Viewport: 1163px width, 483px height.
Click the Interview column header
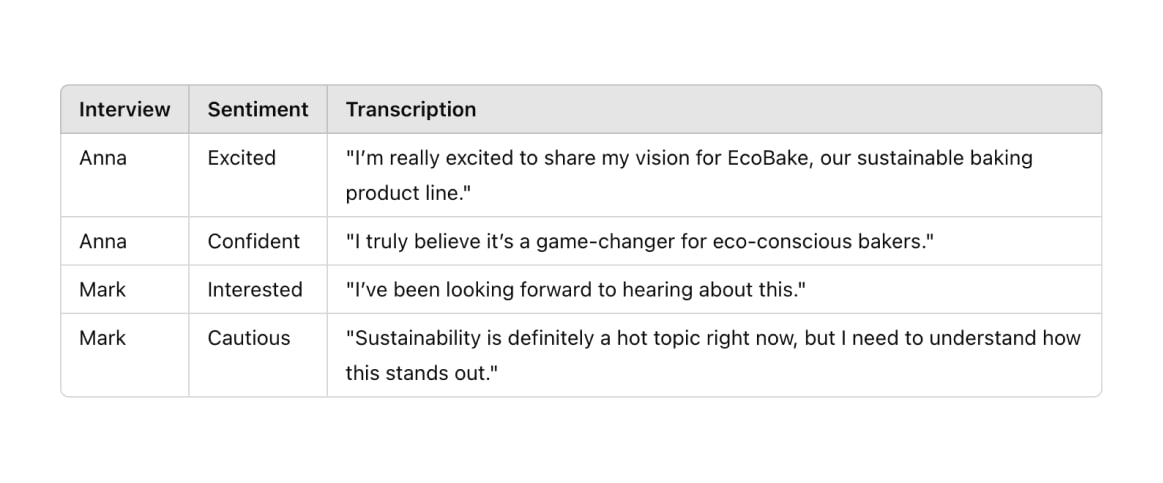coord(125,110)
